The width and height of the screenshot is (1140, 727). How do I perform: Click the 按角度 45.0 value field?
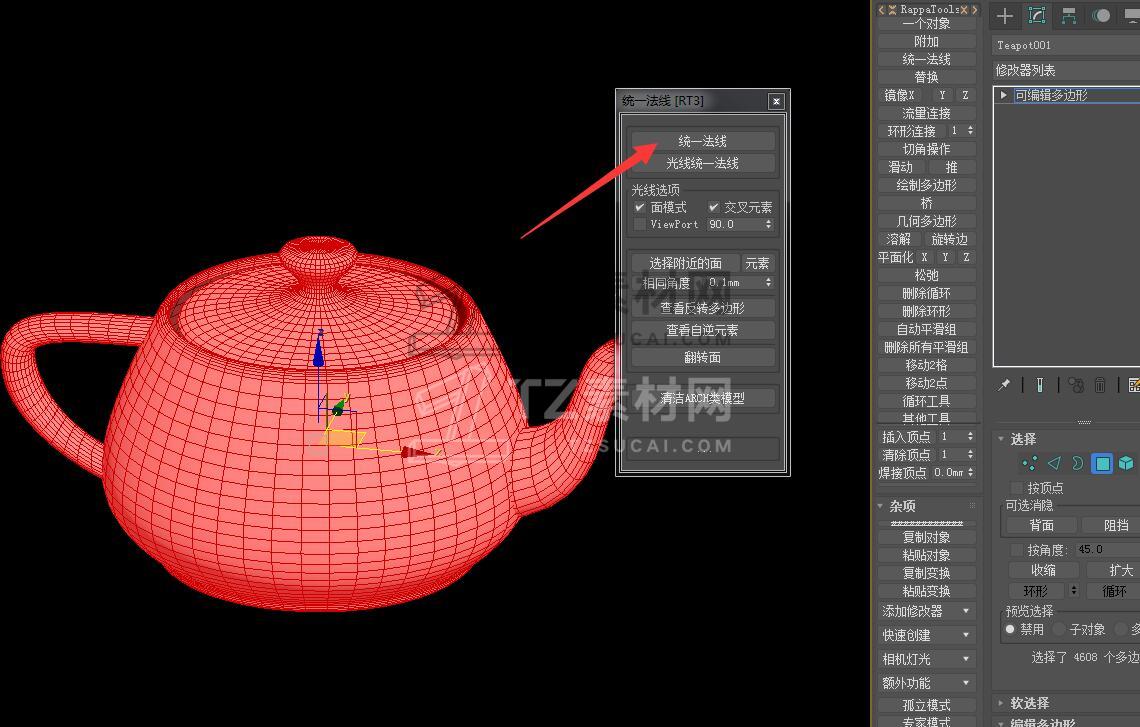tap(1107, 550)
